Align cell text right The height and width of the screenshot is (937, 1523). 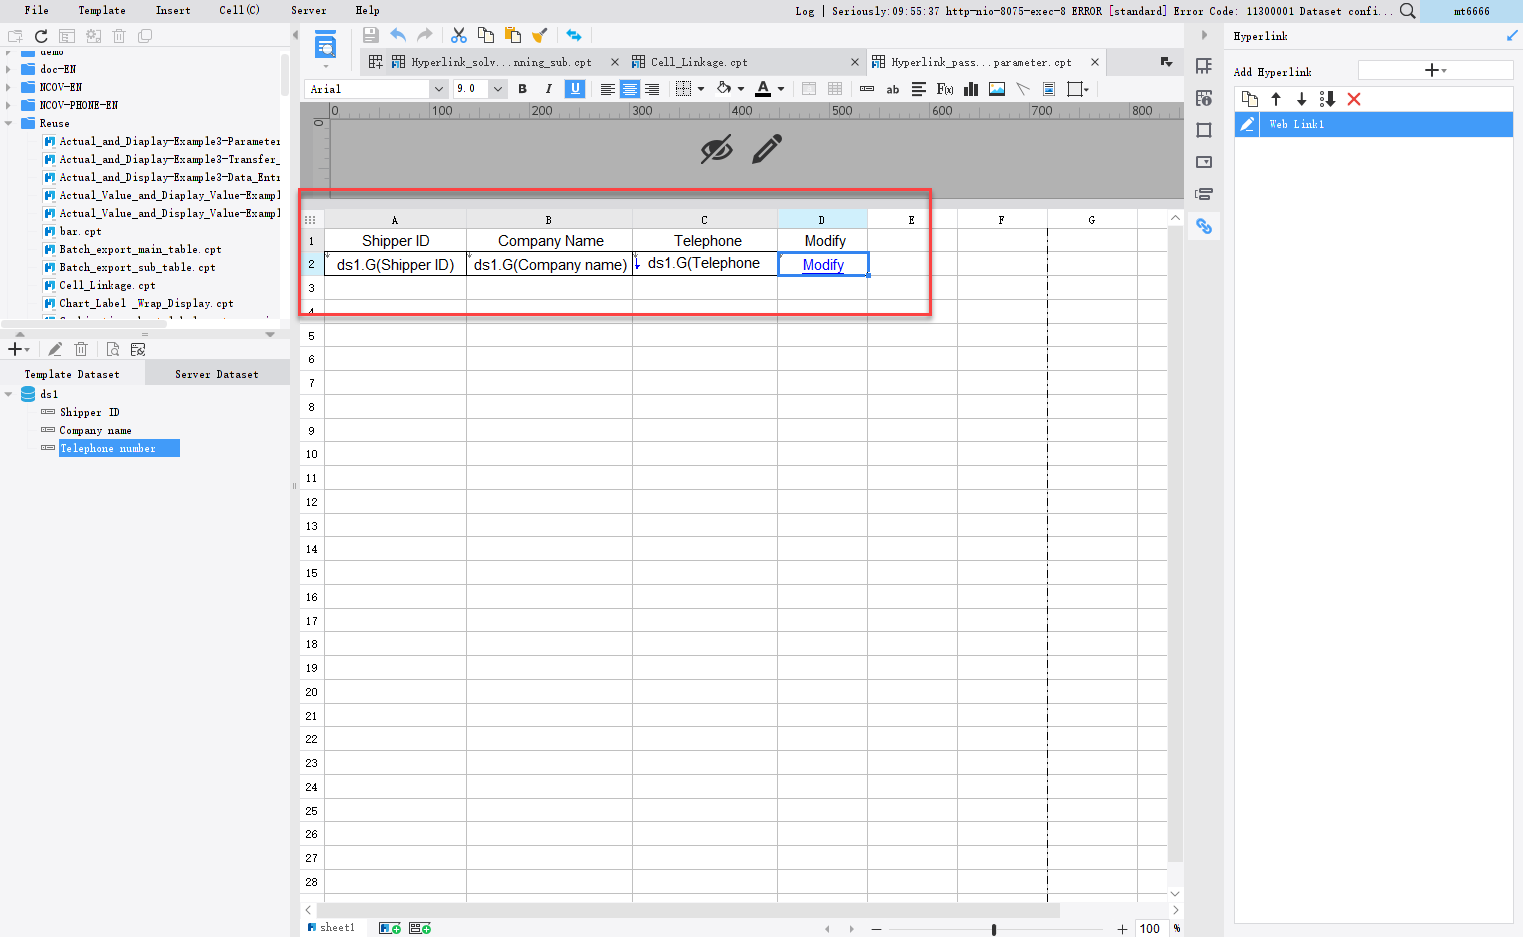pos(652,89)
